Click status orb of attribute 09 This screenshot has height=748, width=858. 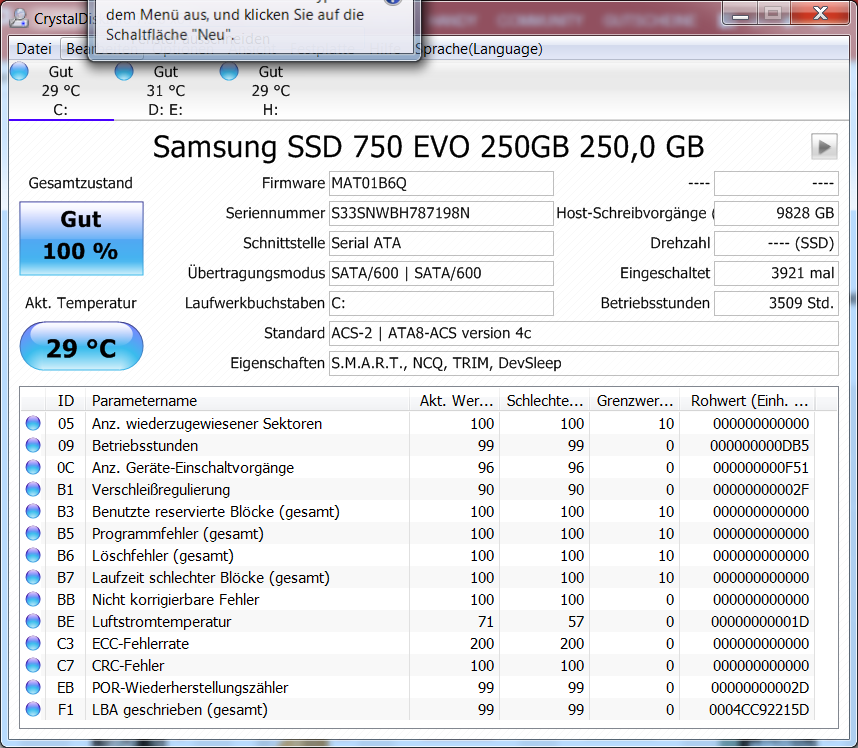(x=33, y=445)
